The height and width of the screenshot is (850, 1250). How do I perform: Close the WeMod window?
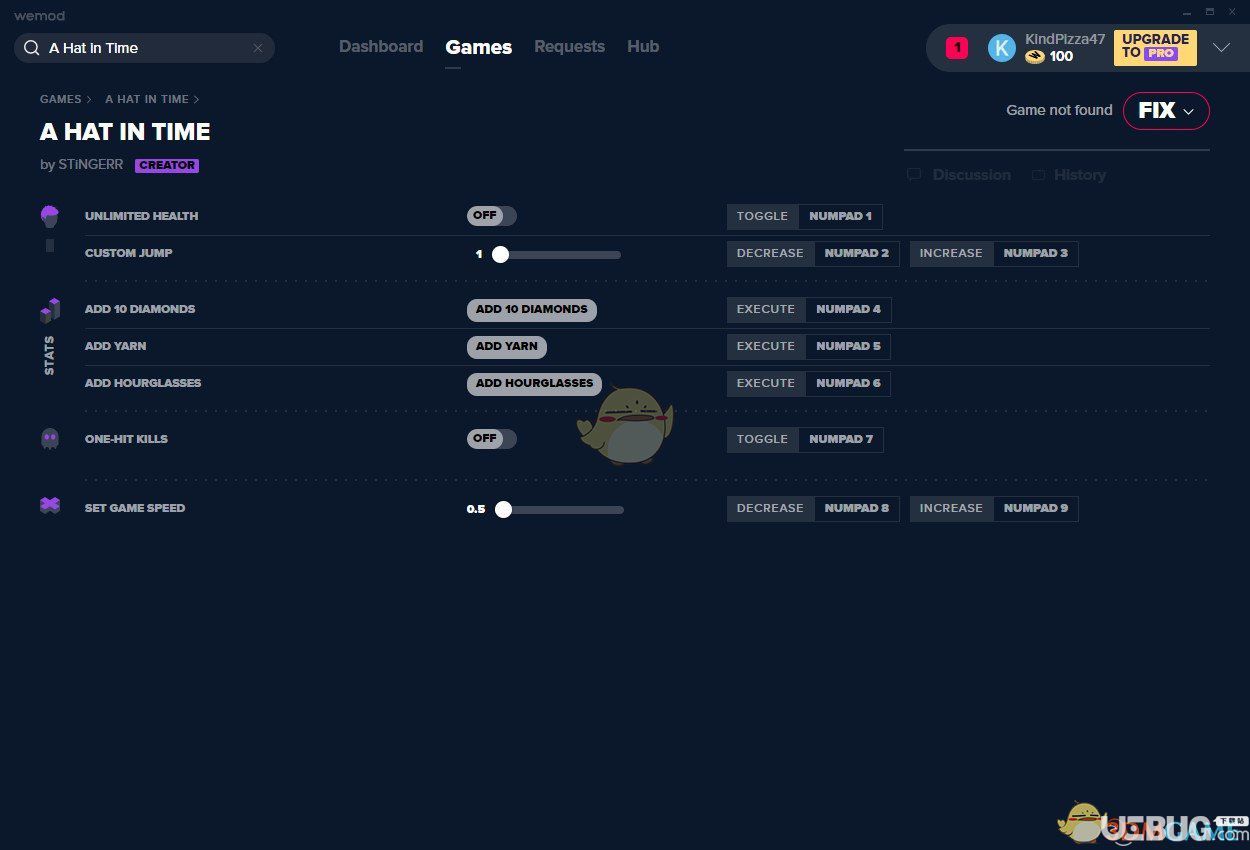tap(1232, 11)
